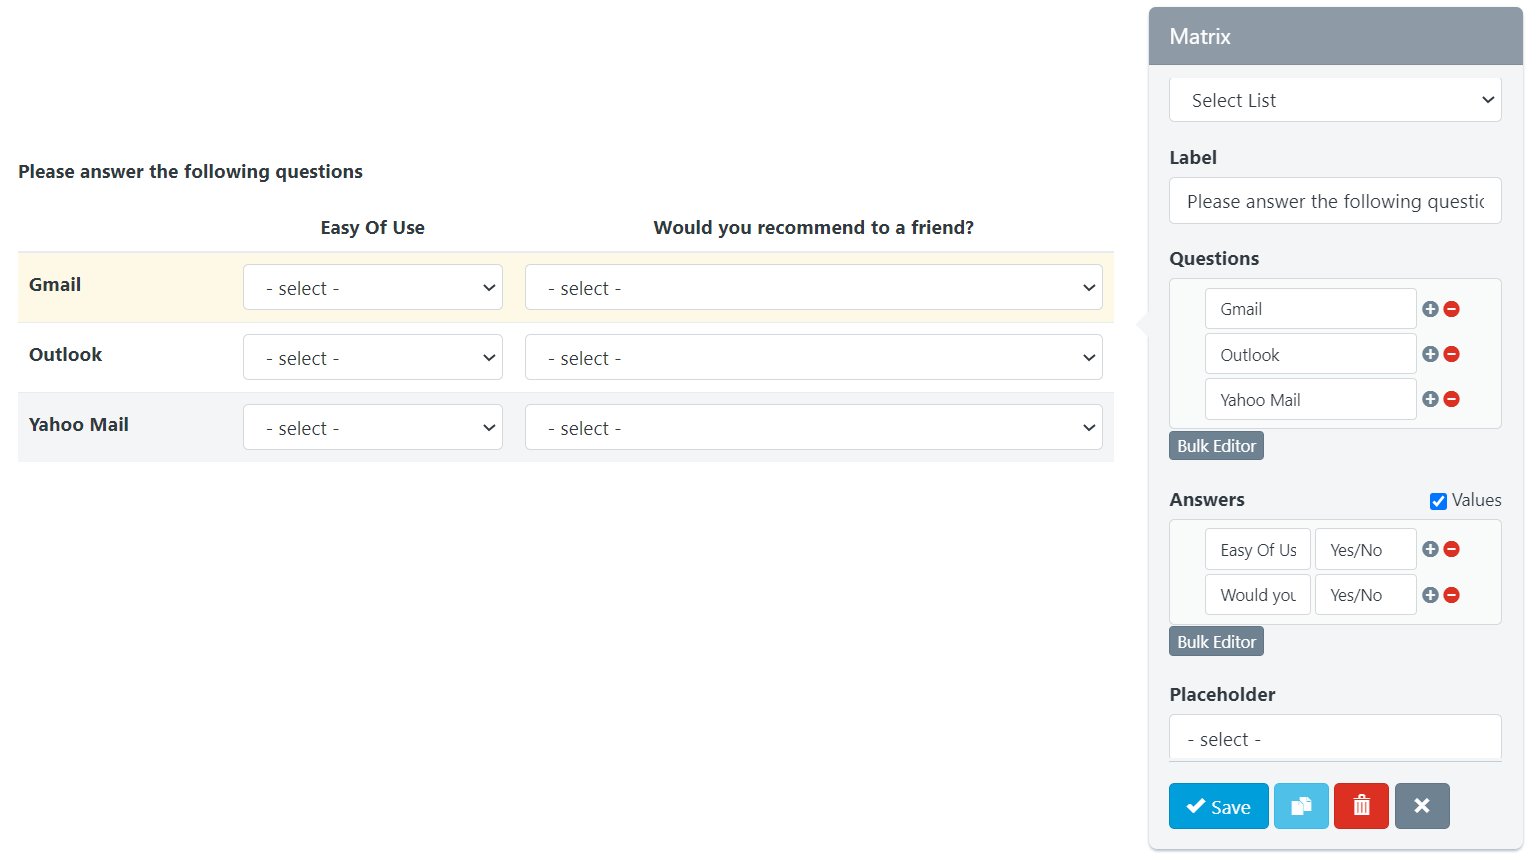The image size is (1540, 863).
Task: Open Gmail Easy Of Use dropdown
Action: point(372,288)
